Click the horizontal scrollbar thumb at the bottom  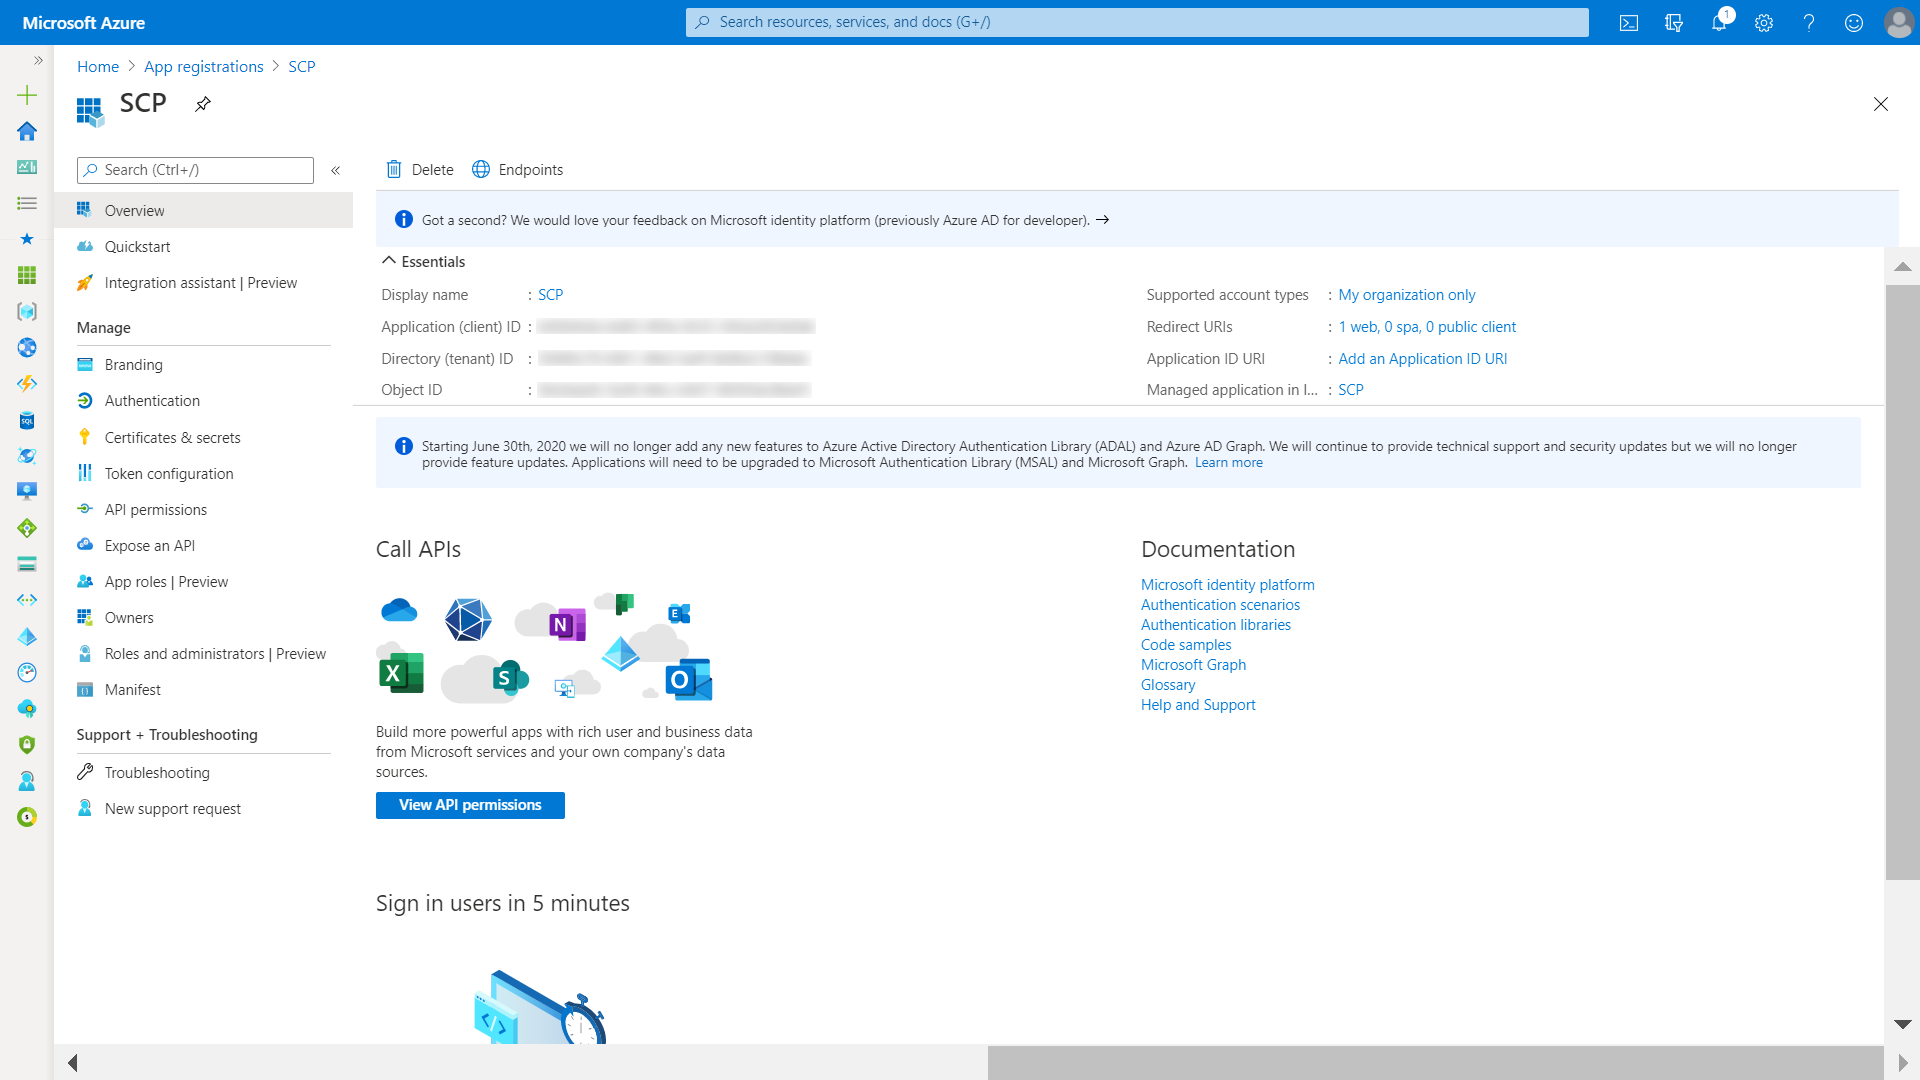click(1435, 1062)
